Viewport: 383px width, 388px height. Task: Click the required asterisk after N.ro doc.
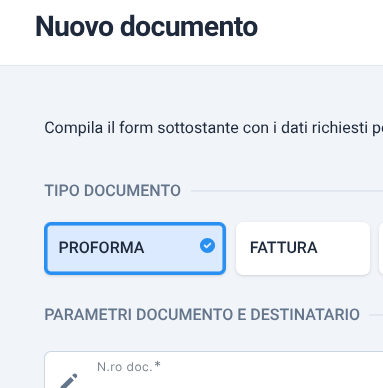158,365
